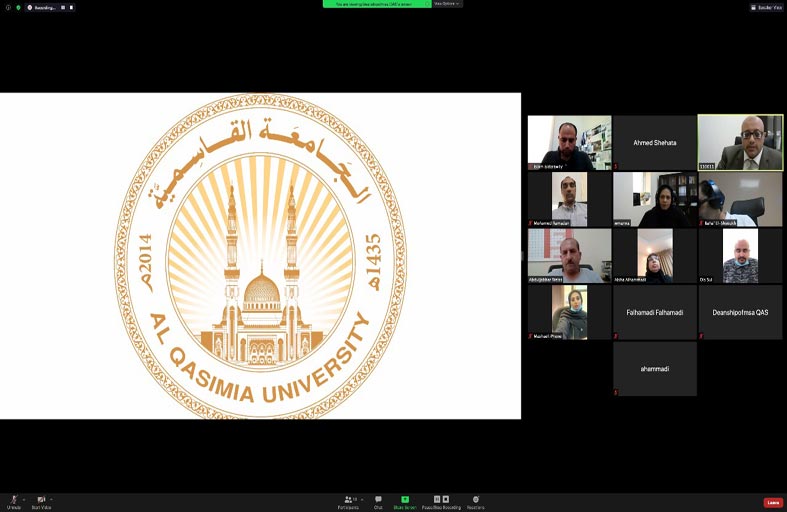The image size is (787, 512).
Task: Click muted mic icon on Ahmed Shehata tile
Action: click(x=616, y=166)
